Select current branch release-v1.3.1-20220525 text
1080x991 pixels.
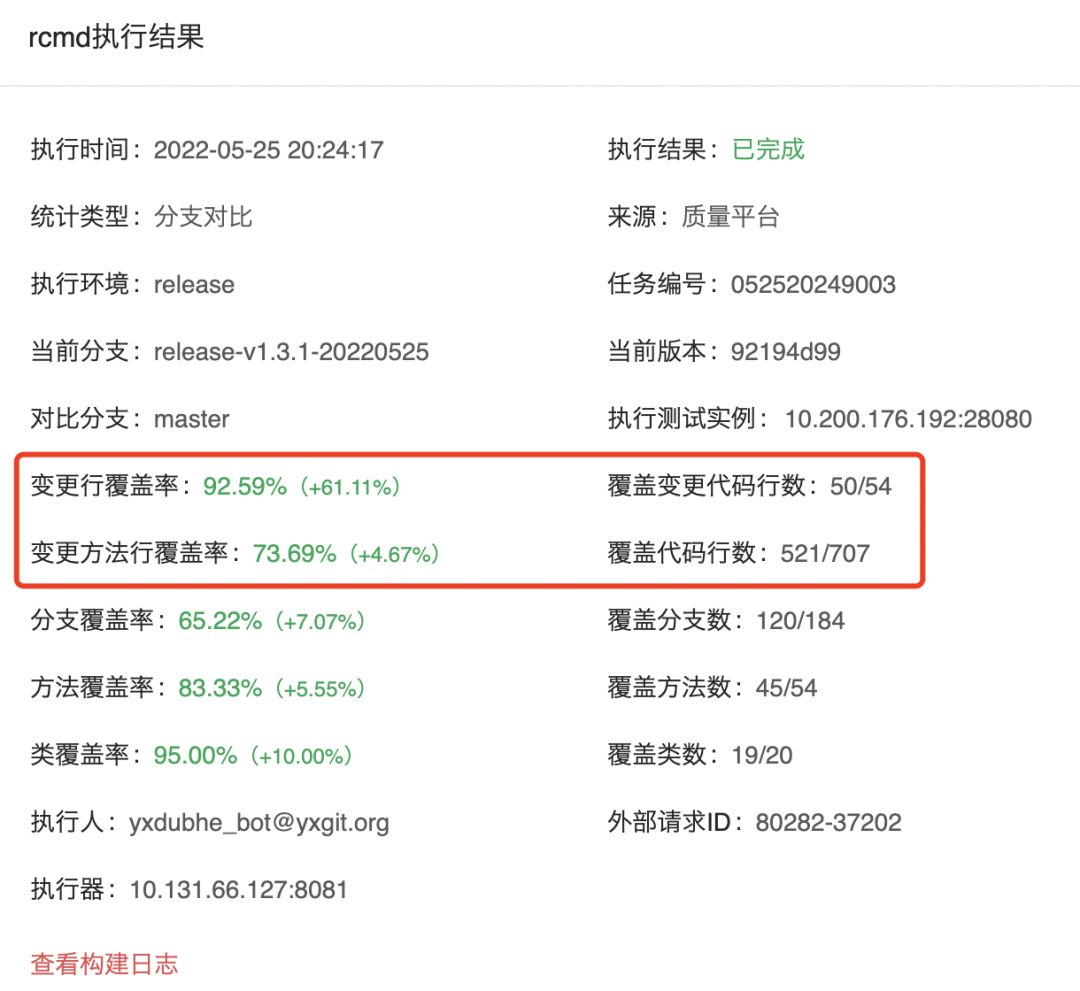pyautogui.click(x=291, y=352)
